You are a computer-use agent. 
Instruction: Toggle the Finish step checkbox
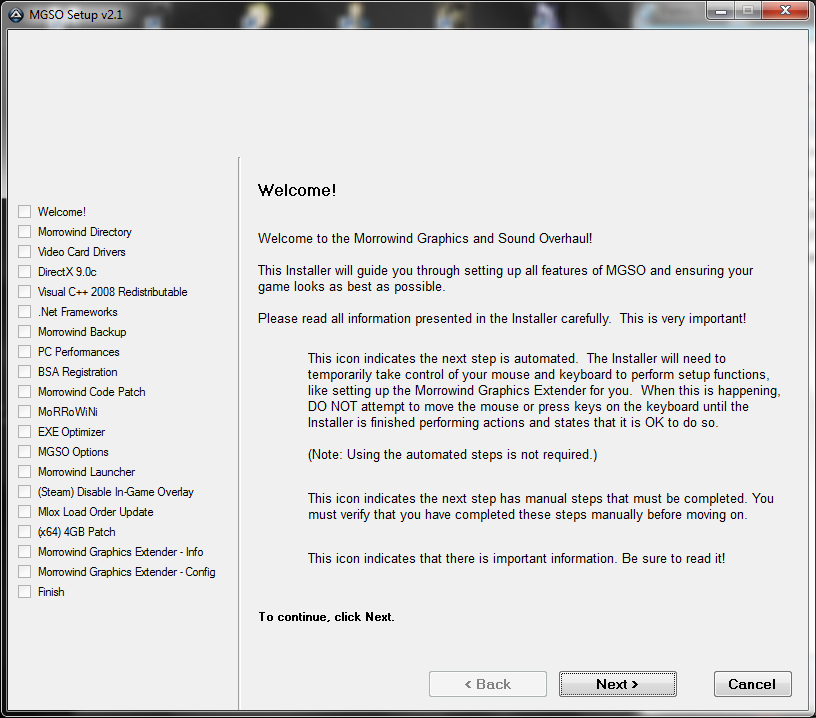[25, 592]
